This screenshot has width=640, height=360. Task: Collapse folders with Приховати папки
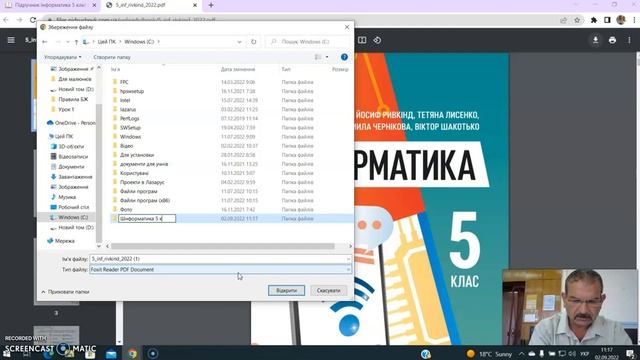click(x=65, y=292)
